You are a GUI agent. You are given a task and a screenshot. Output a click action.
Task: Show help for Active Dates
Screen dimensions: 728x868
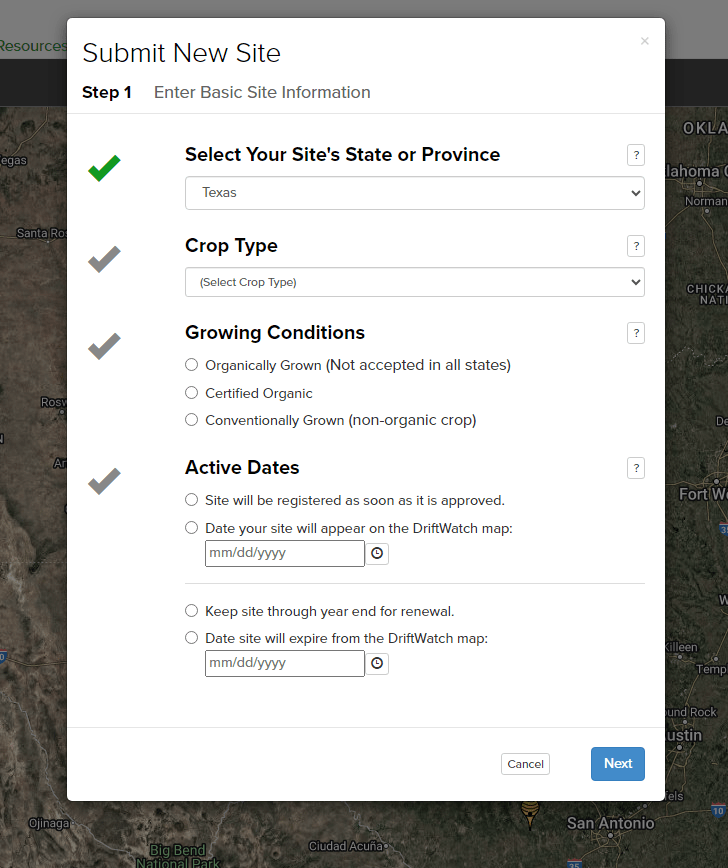(x=635, y=468)
